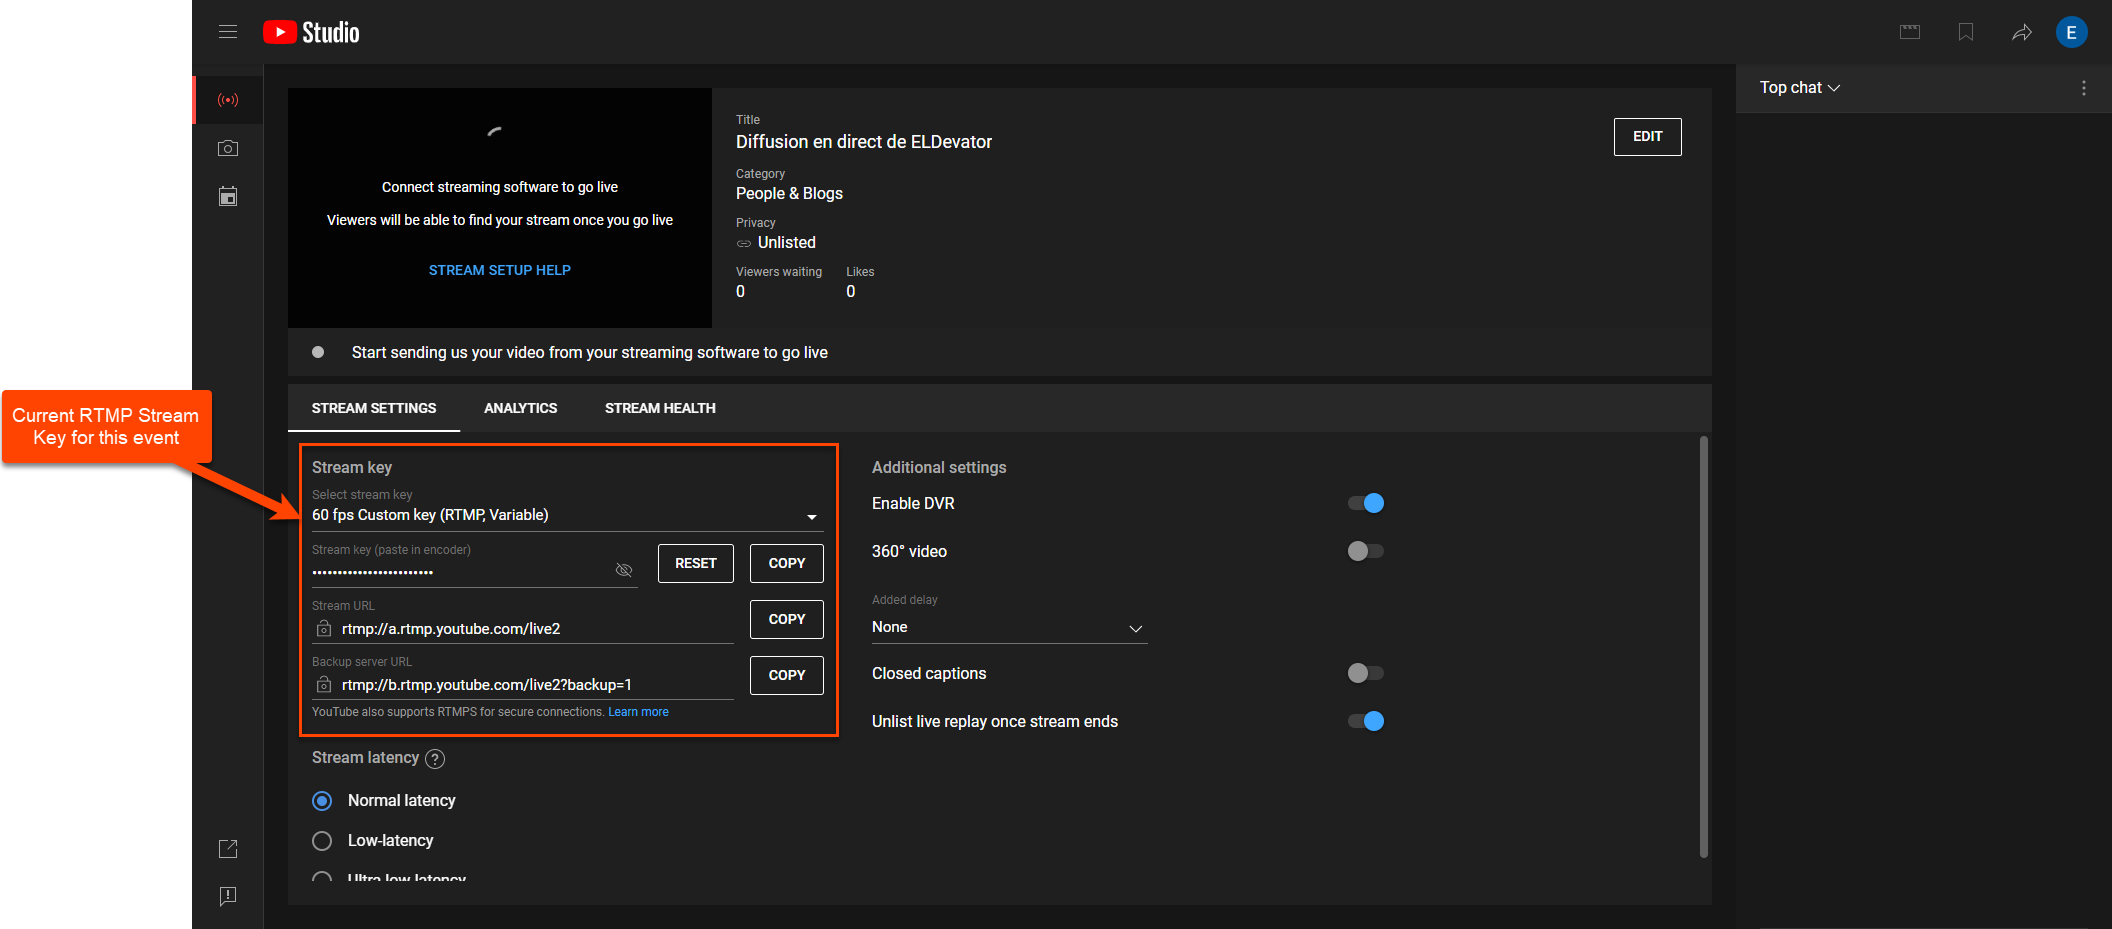The width and height of the screenshot is (2112, 929).
Task: Expand the Top chat dropdown
Action: click(1799, 88)
